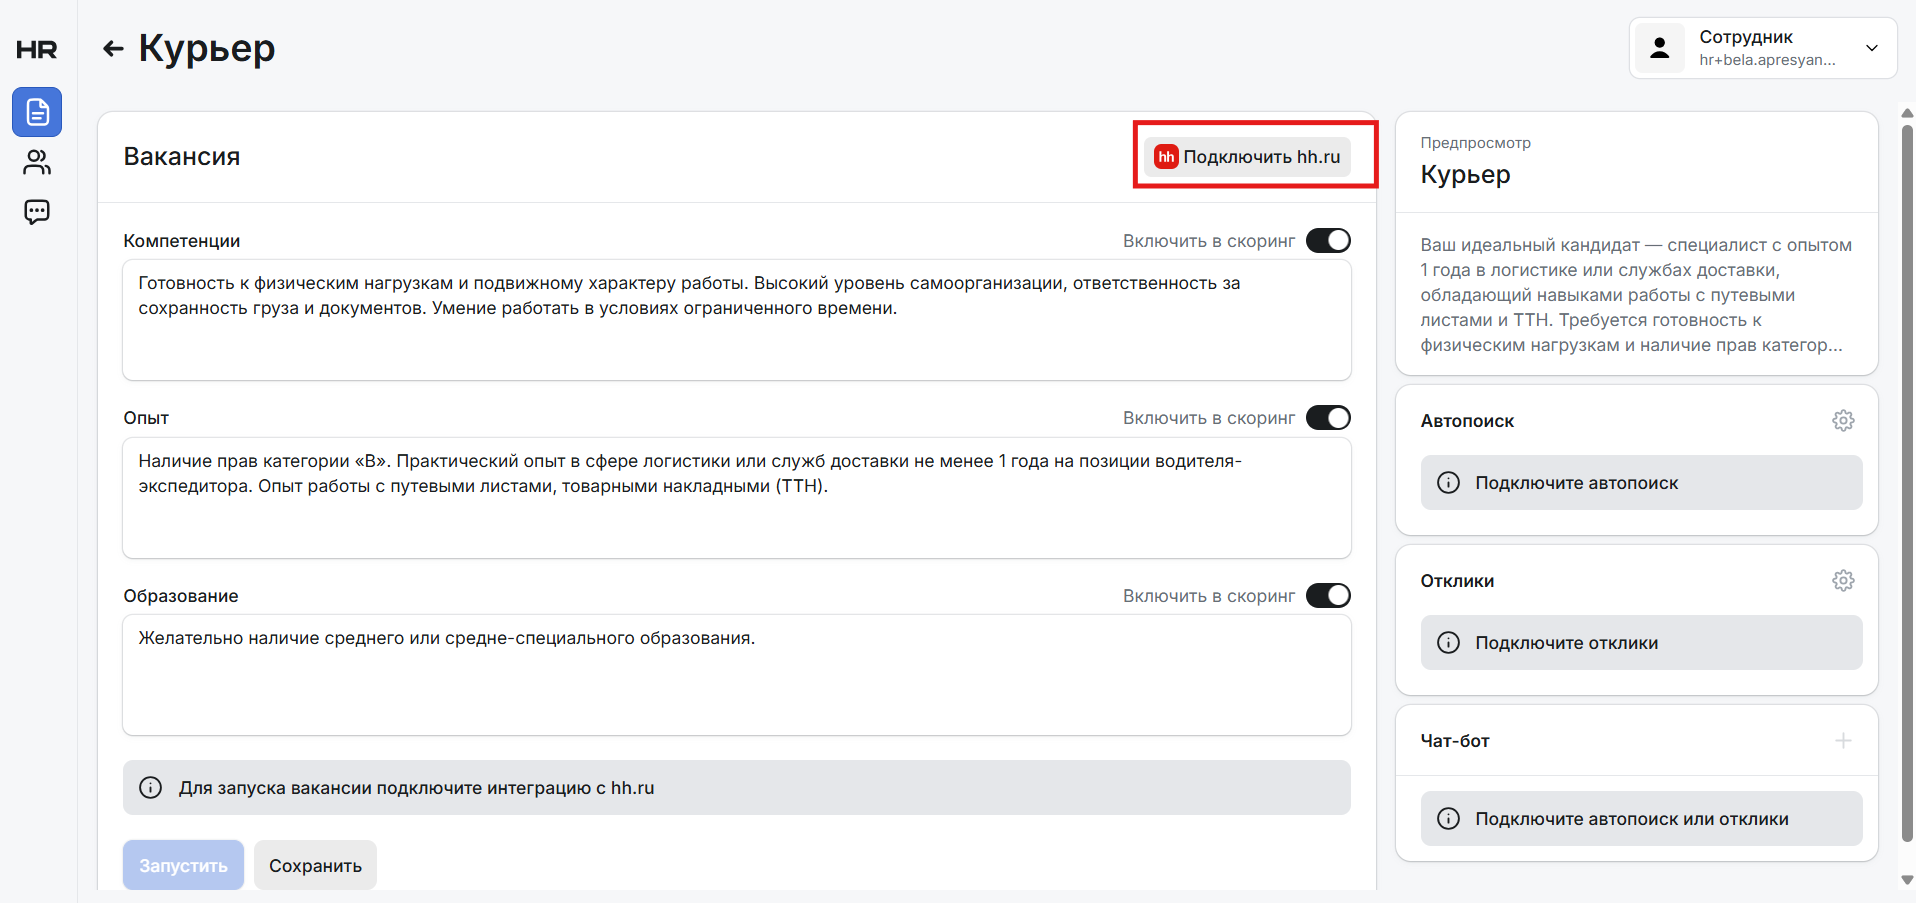Click the Сохранить button
1916x903 pixels.
pos(315,865)
